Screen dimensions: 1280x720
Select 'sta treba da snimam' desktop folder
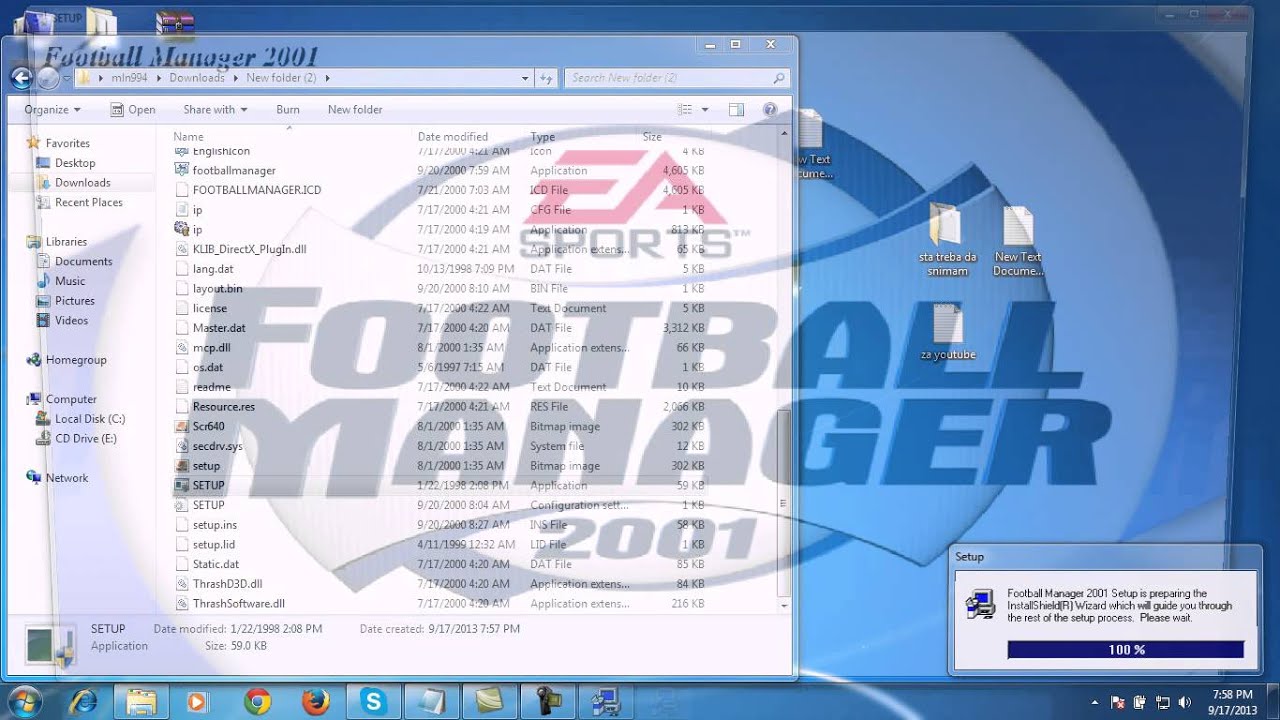(x=947, y=240)
